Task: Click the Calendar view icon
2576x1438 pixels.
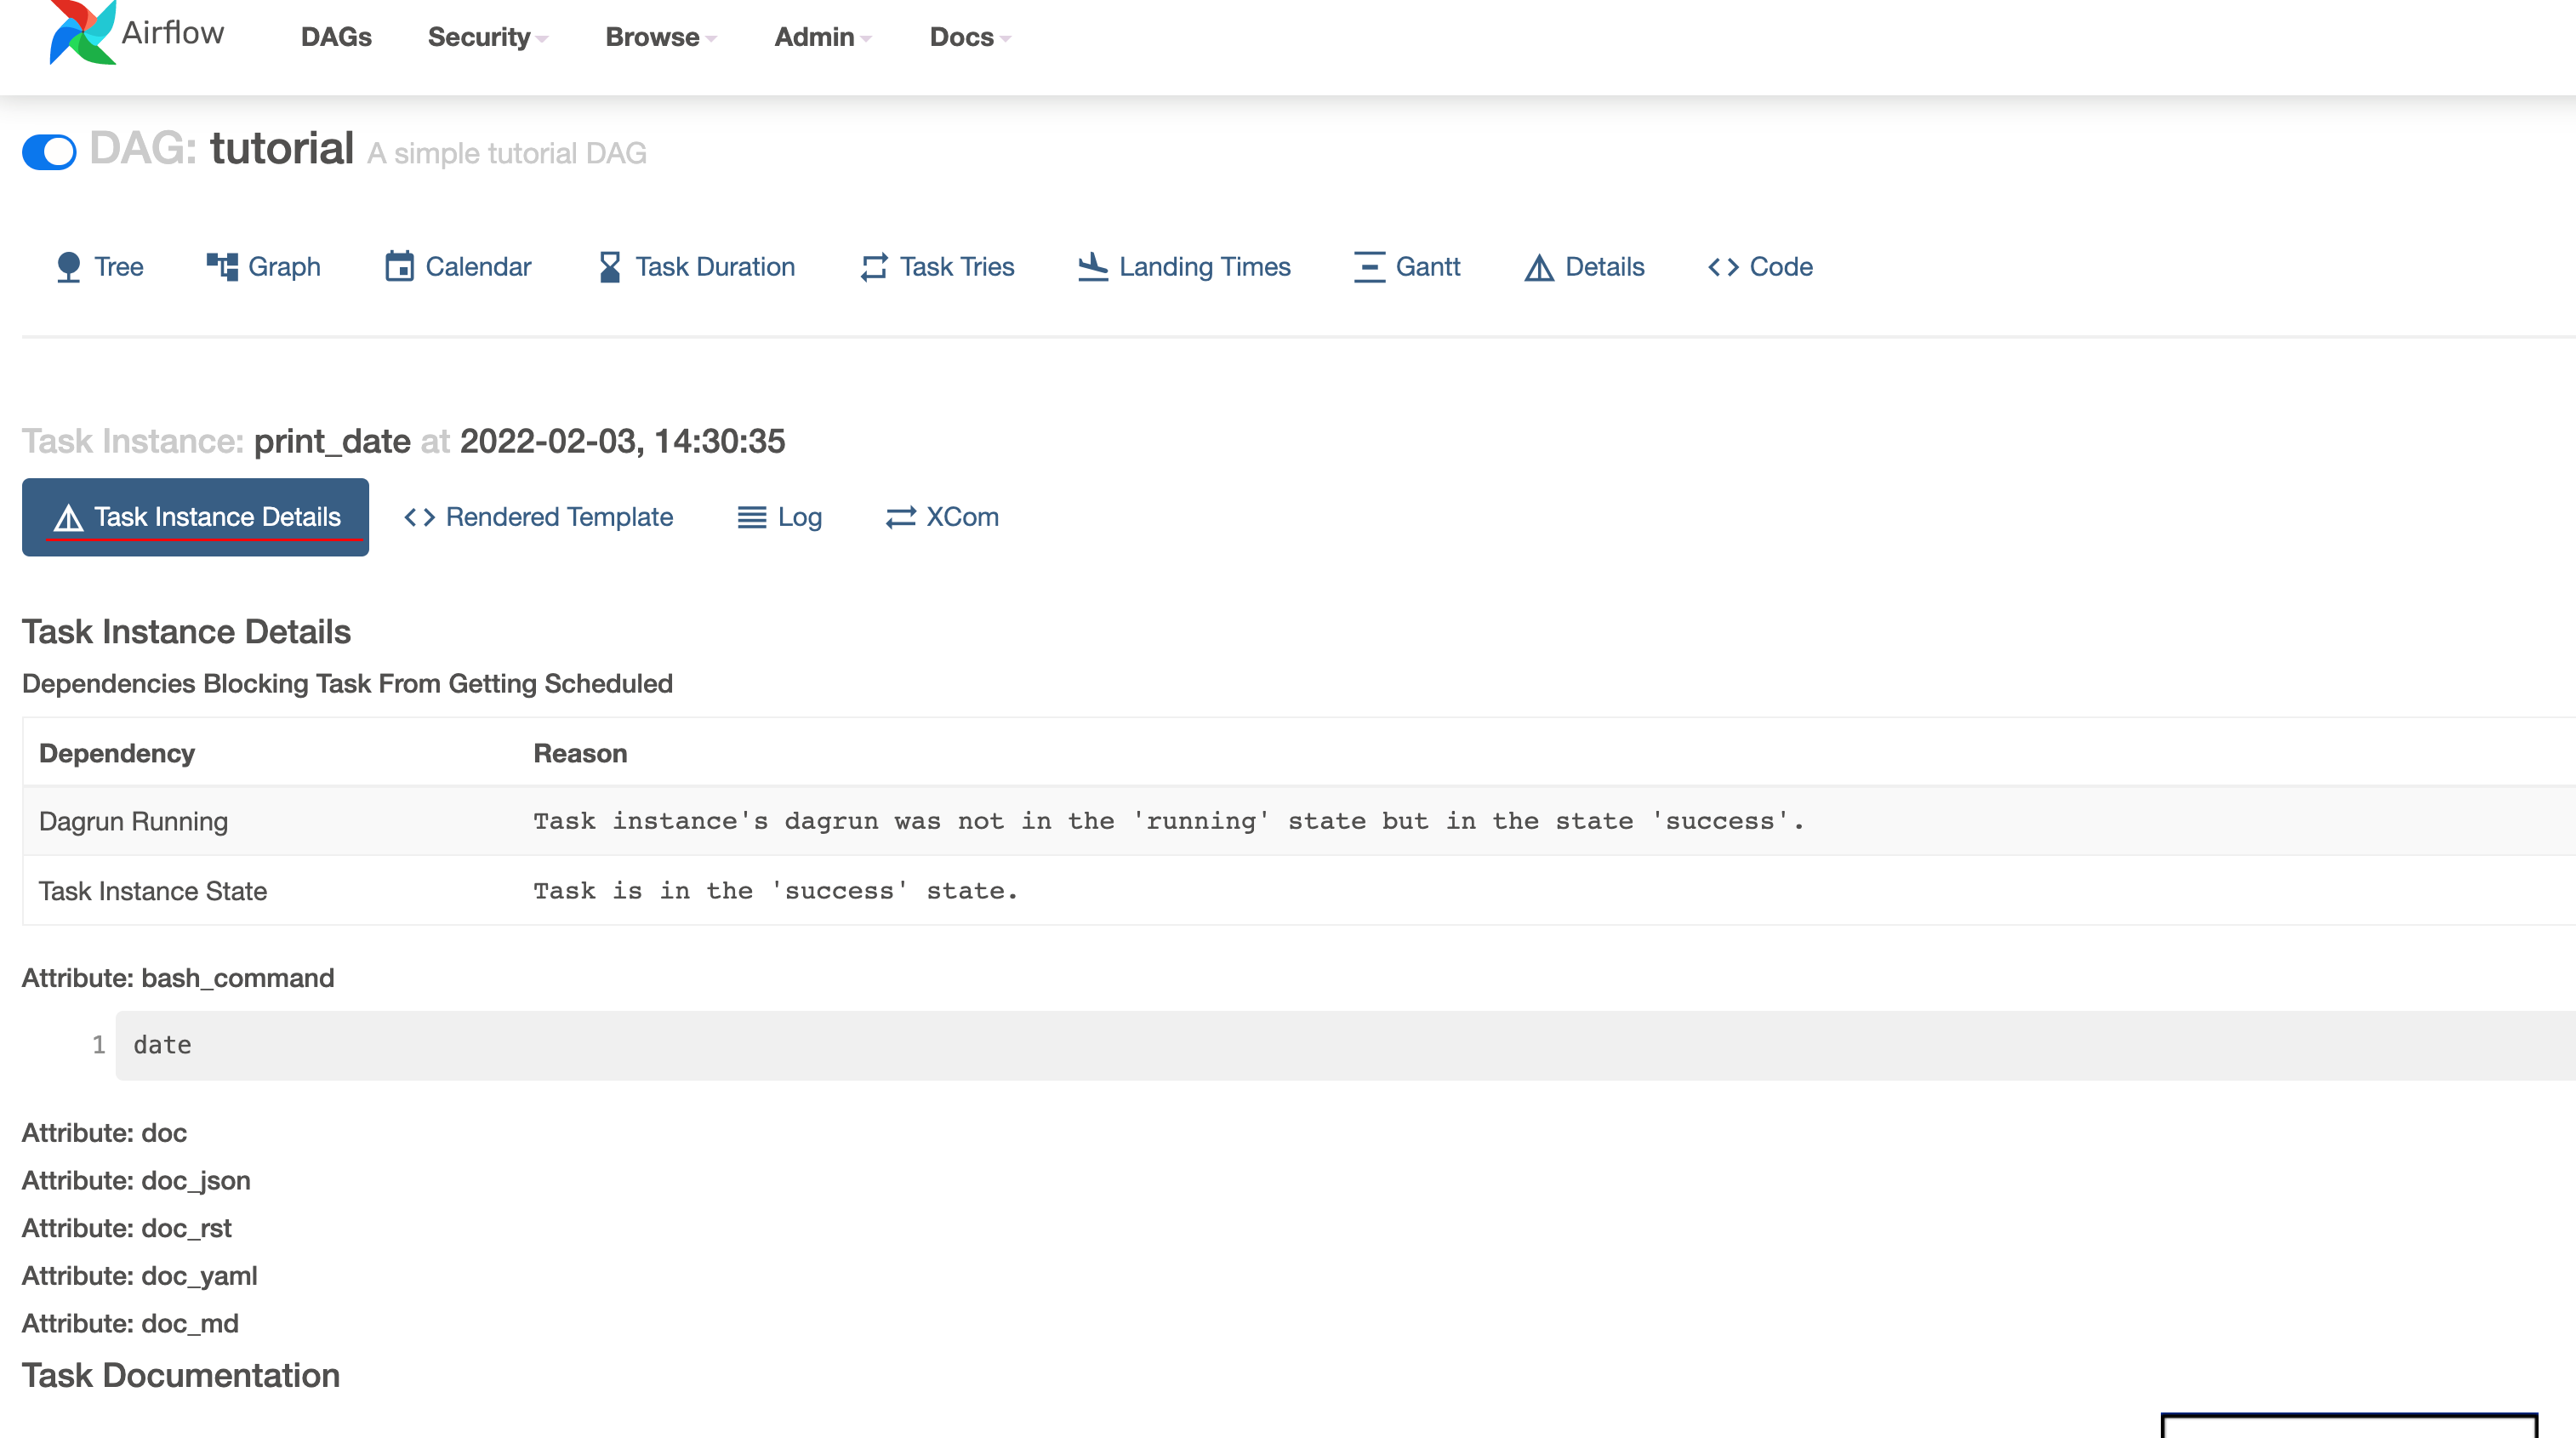Action: click(399, 267)
